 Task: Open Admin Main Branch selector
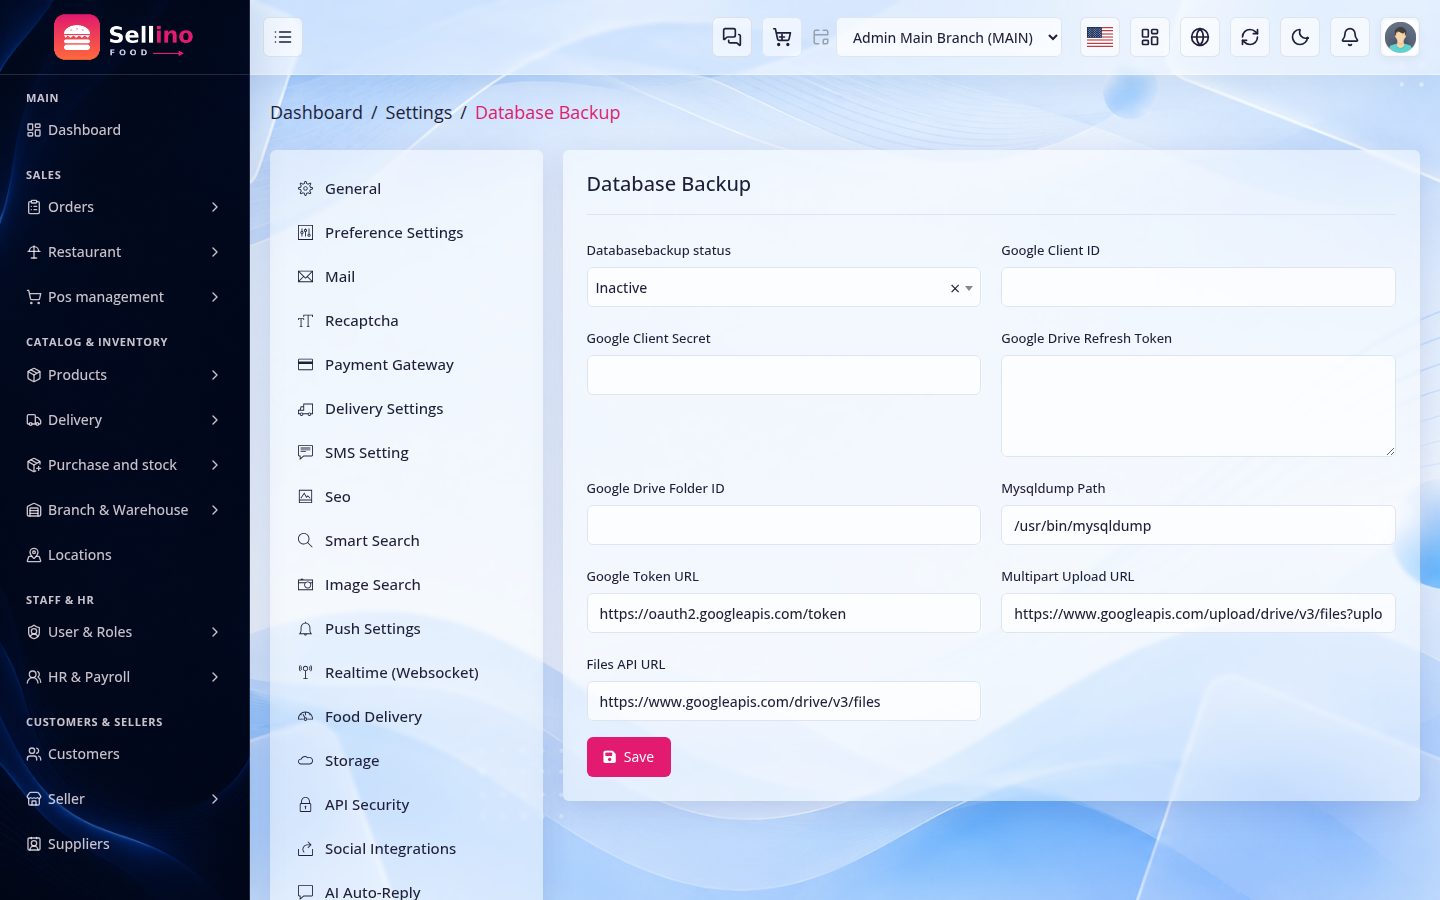pos(949,37)
